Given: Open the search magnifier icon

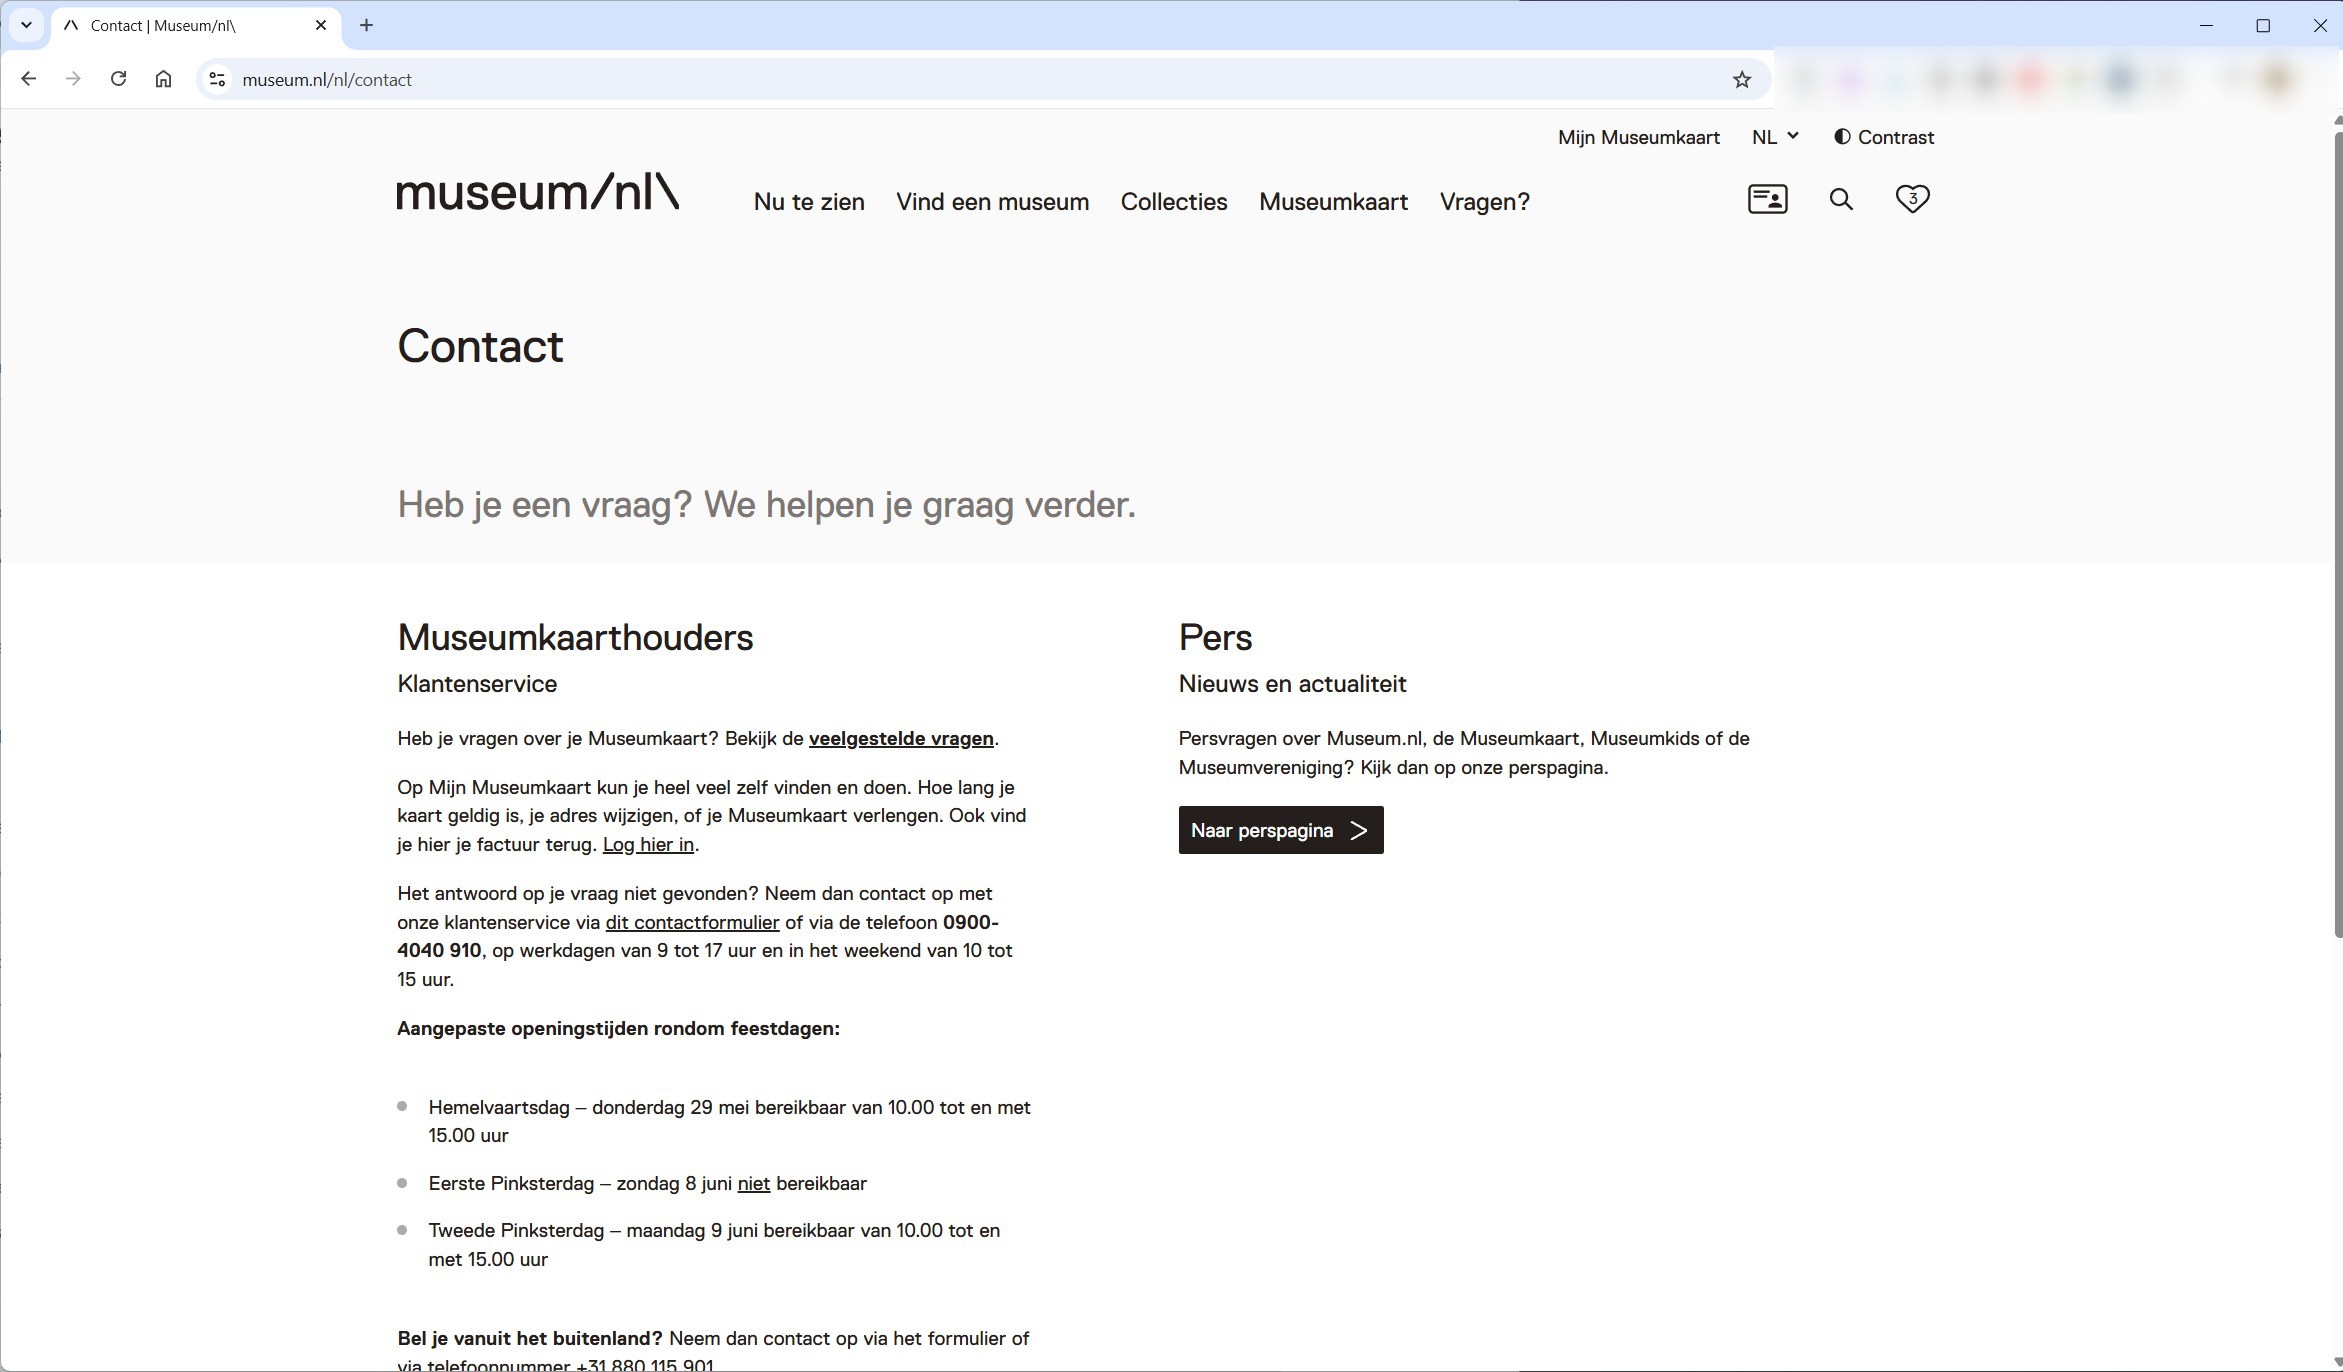Looking at the screenshot, I should coord(1841,199).
